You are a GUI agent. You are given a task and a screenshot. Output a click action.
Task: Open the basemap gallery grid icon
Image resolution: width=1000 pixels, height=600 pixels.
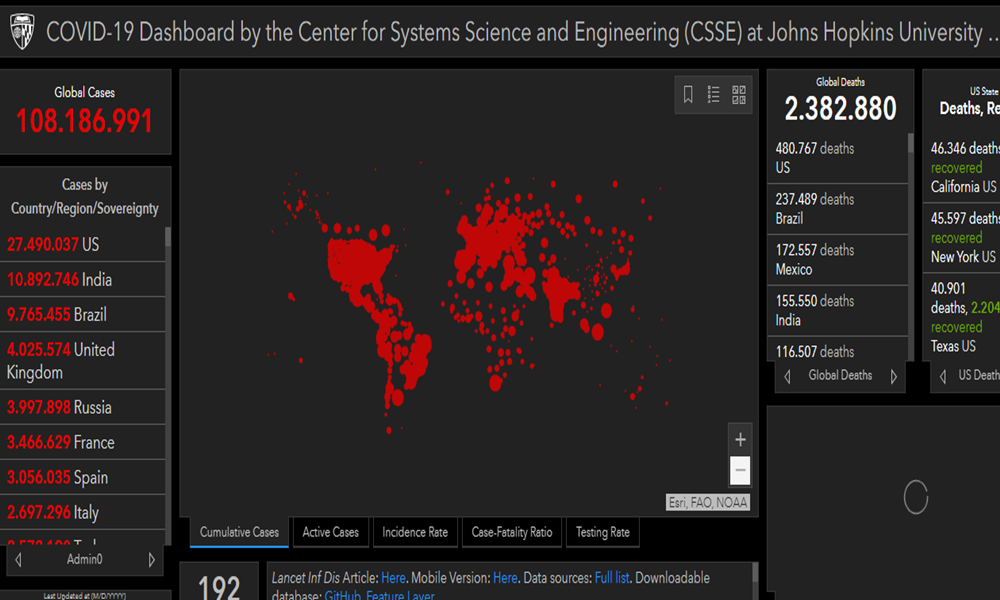[739, 95]
